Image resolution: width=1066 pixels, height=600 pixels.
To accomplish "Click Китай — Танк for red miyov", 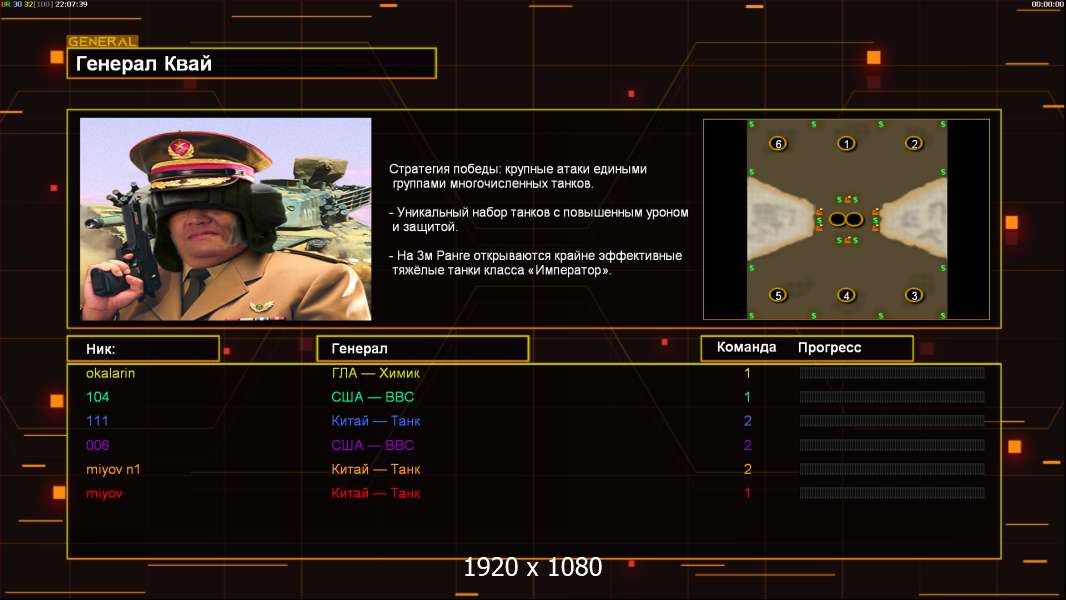I will coord(375,493).
